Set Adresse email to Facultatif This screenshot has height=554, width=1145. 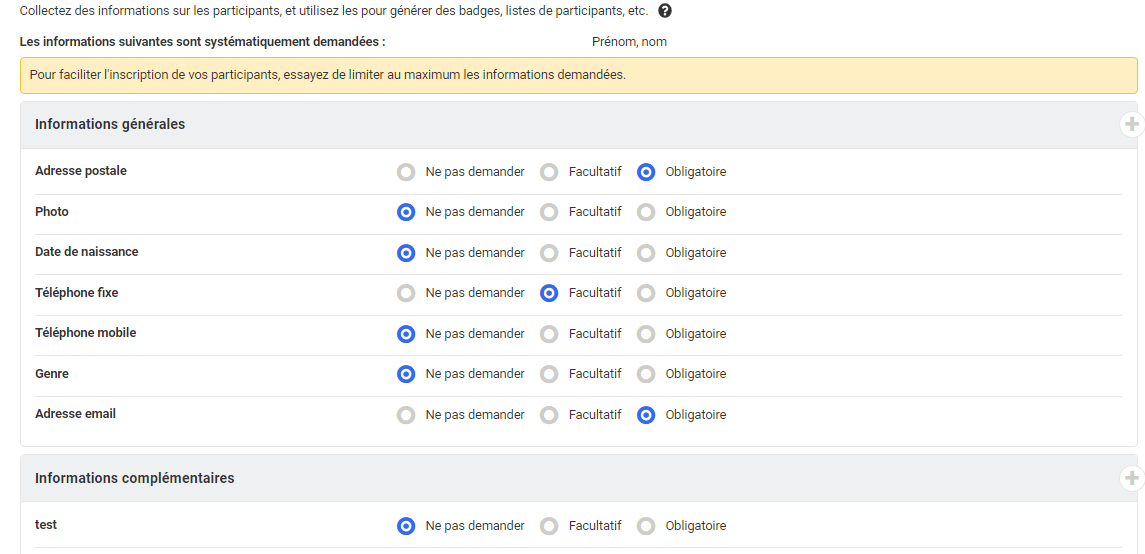coord(549,415)
